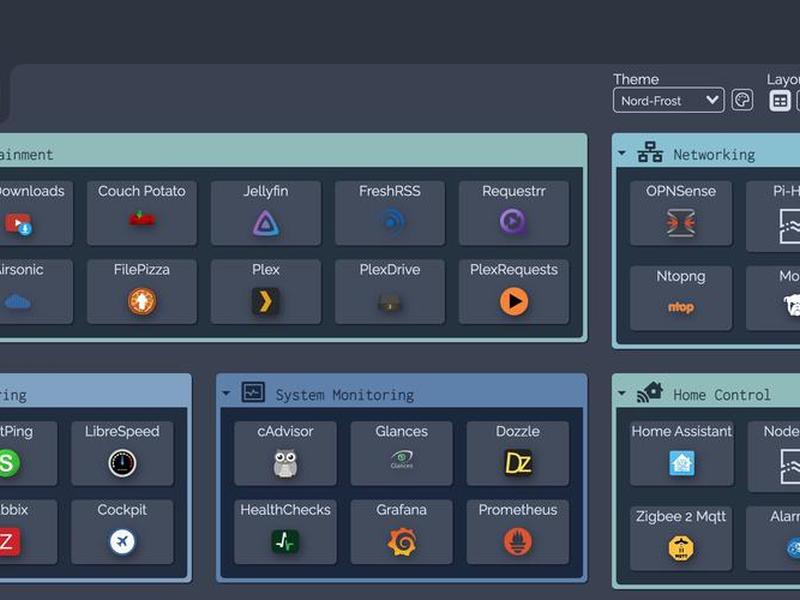Click the Ntopng ntop logo
Image resolution: width=800 pixels, height=600 pixels.
pos(681,307)
